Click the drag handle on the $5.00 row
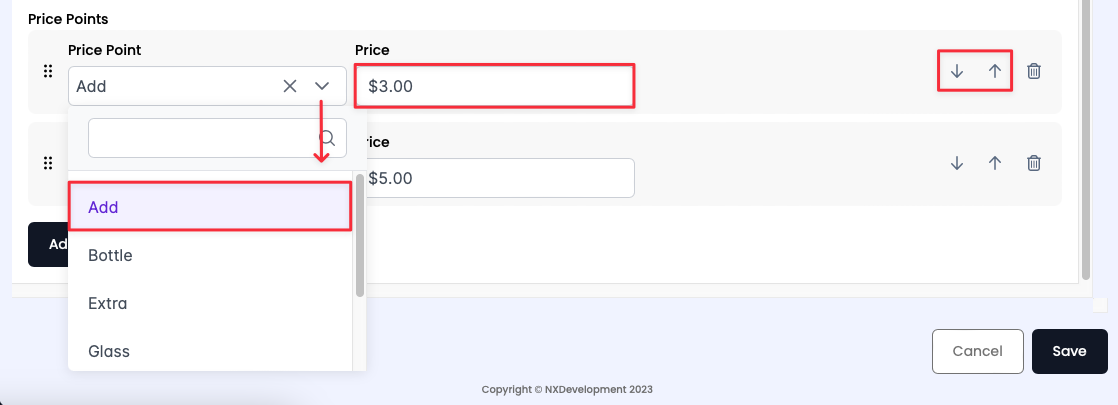Image resolution: width=1118 pixels, height=405 pixels. [x=47, y=163]
